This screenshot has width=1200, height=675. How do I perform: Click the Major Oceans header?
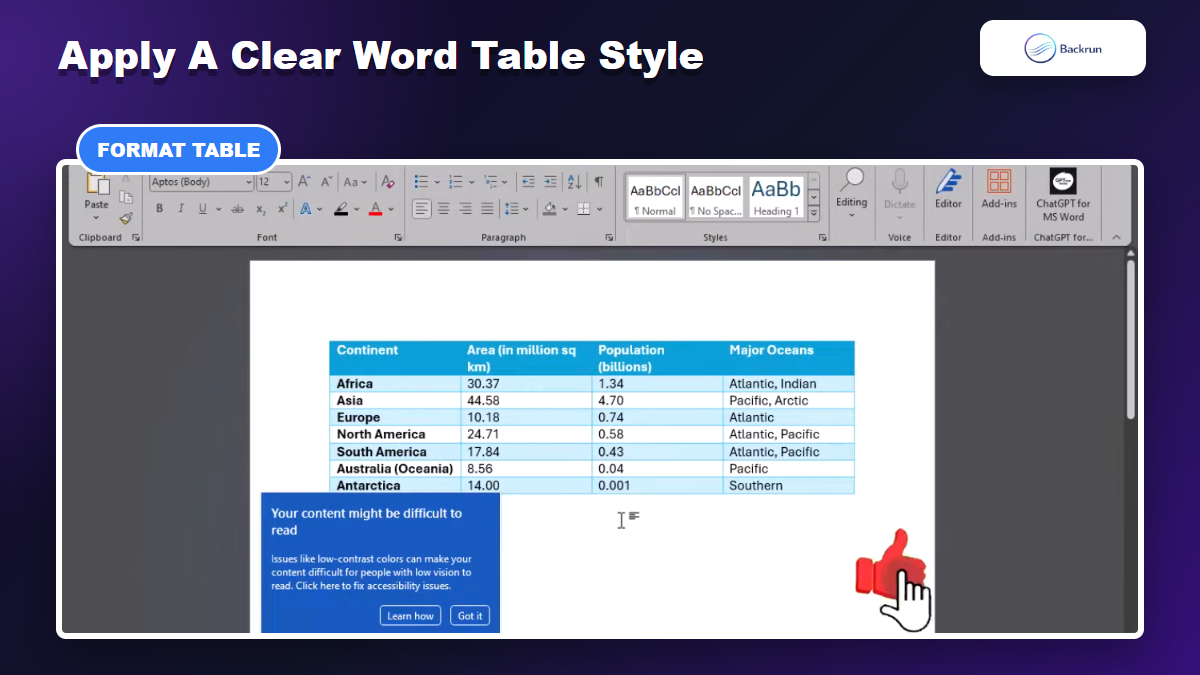point(789,358)
